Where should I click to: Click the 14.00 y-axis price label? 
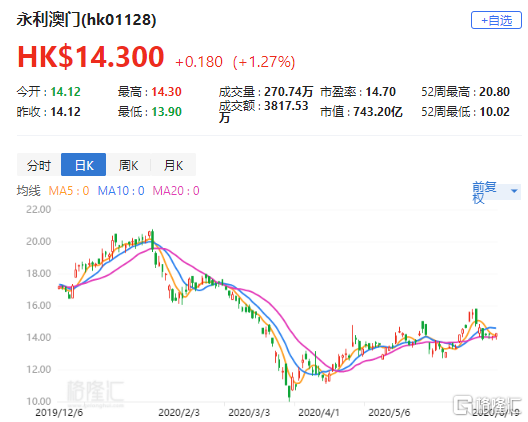[39, 337]
